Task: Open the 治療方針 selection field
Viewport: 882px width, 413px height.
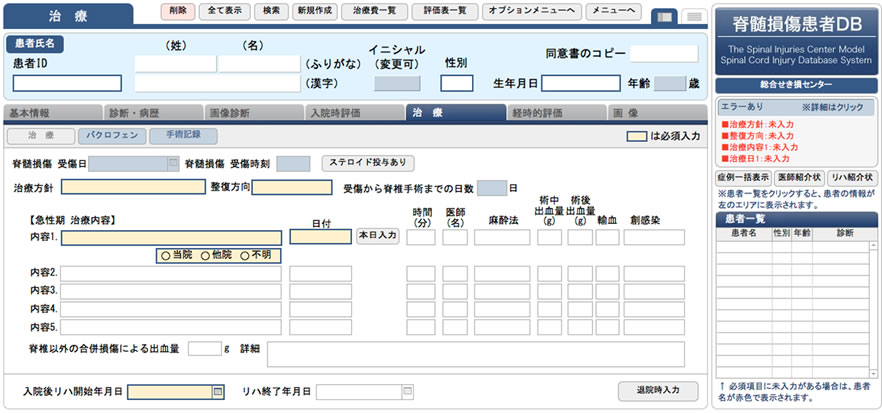Action: click(133, 187)
